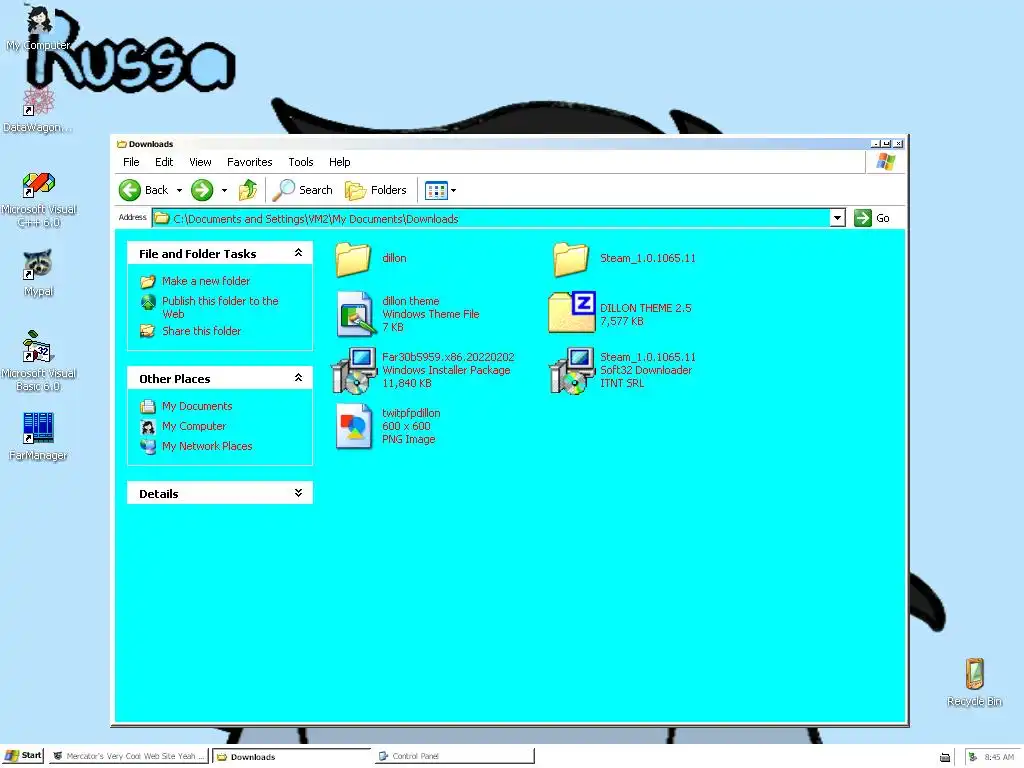Select the dillon theme file icon
1024x768 pixels.
point(355,314)
